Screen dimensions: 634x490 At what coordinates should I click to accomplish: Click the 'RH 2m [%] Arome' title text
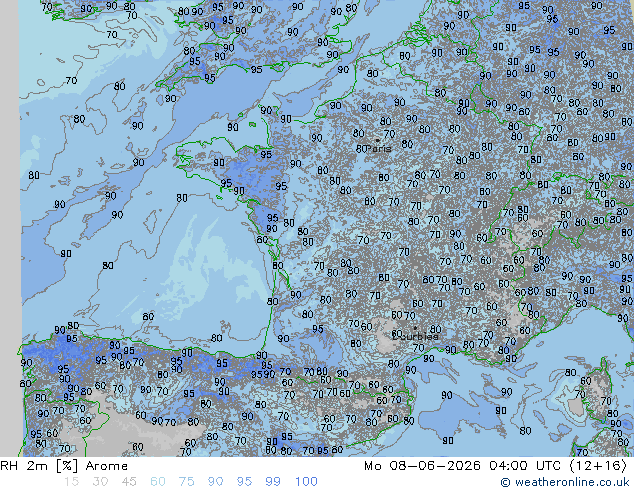click(64, 466)
